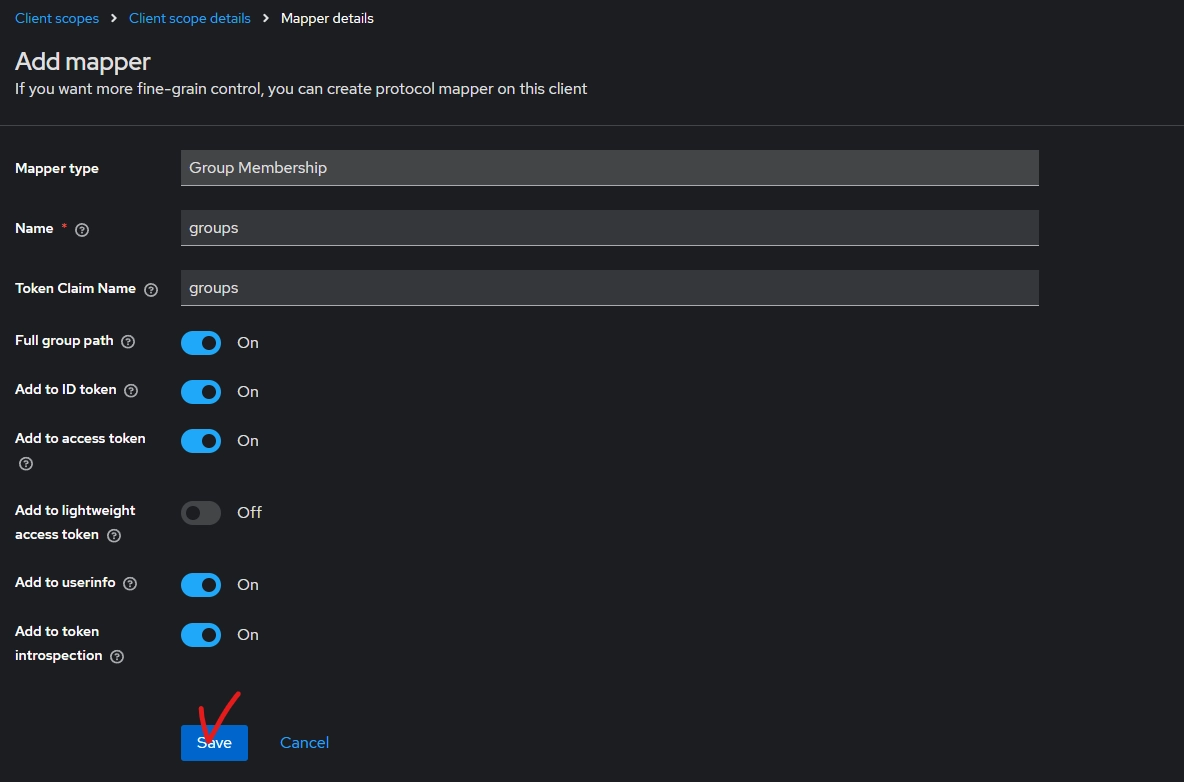Image resolution: width=1184 pixels, height=782 pixels.
Task: Click help icon for token introspection
Action: [117, 657]
